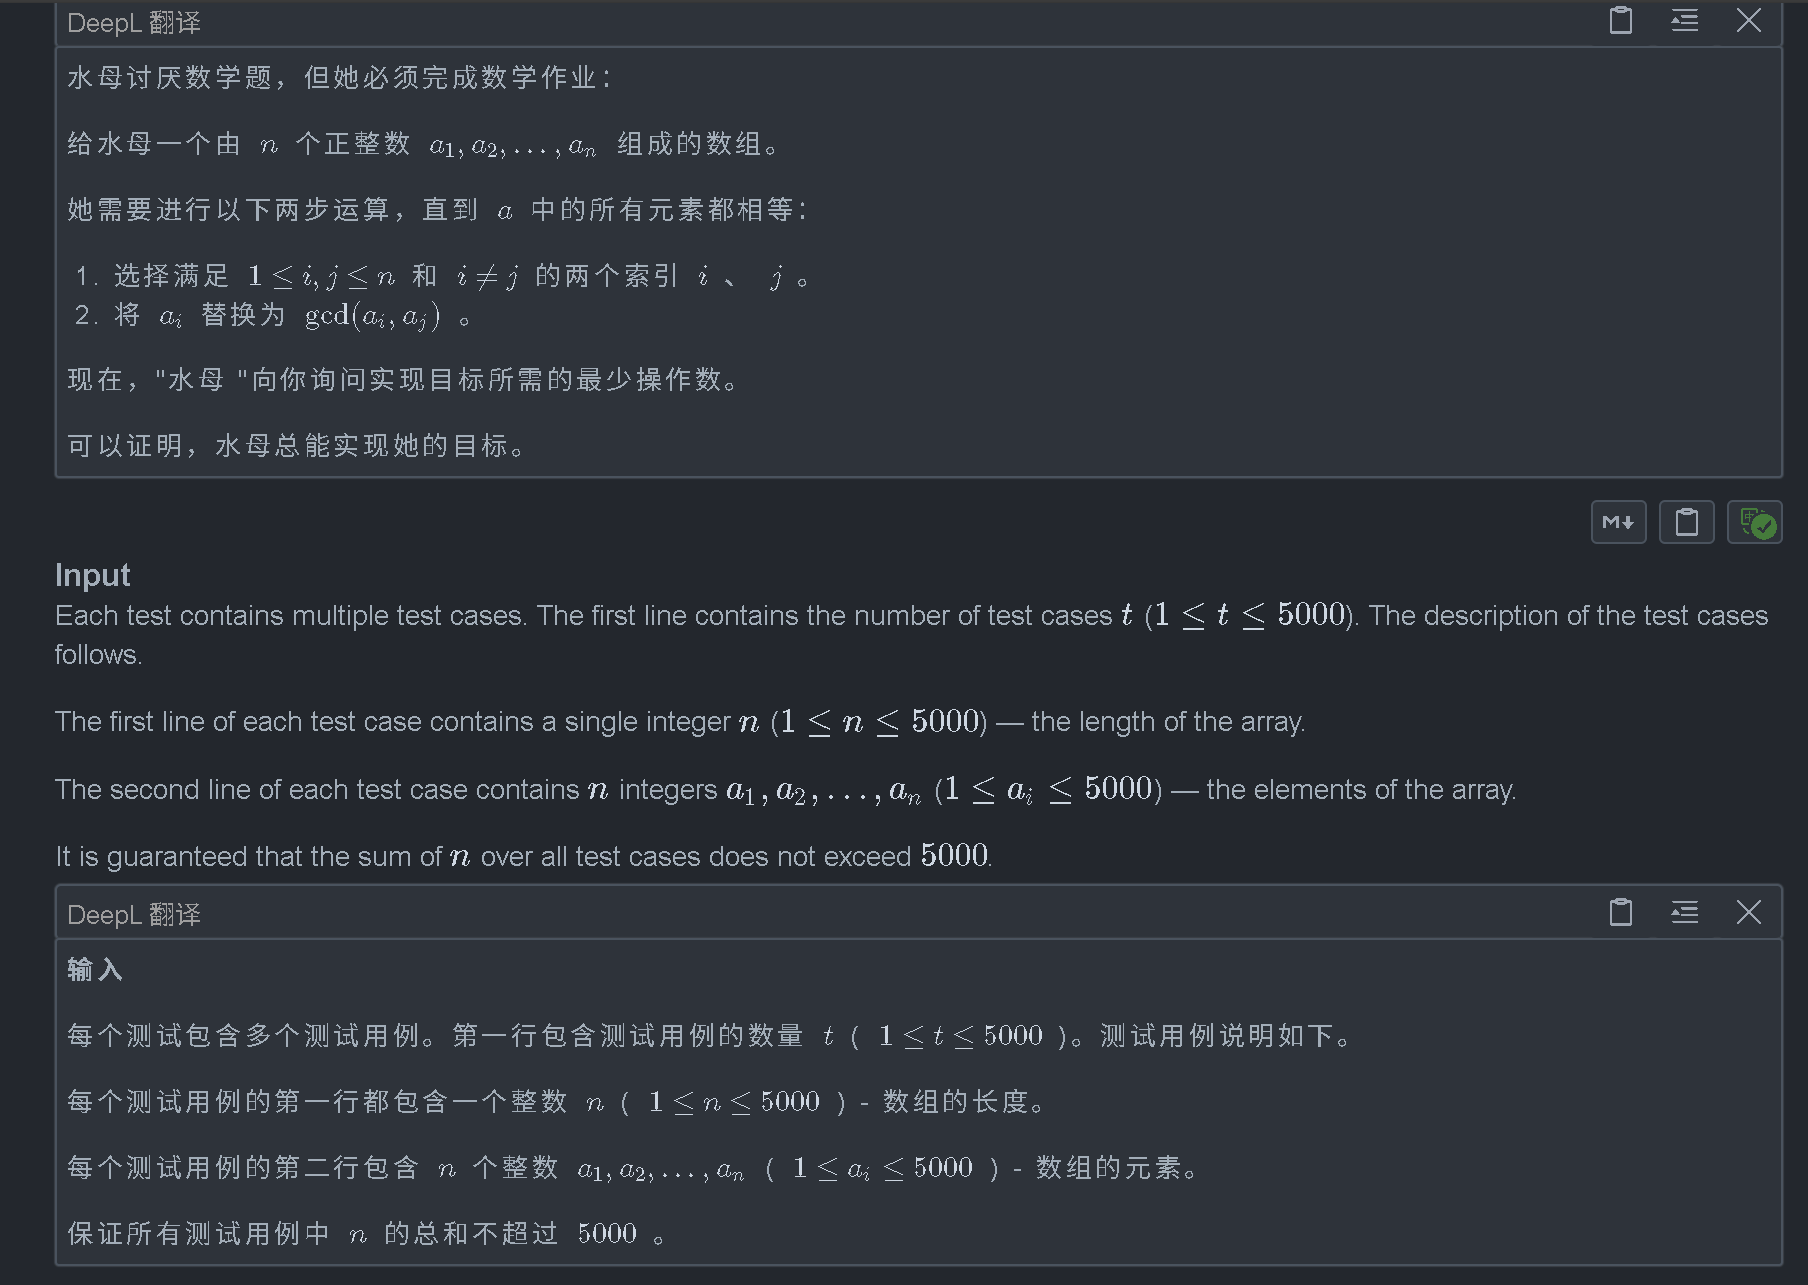Copy the translated problem statement text
Screen dimensions: 1808x1285
point(1619,20)
